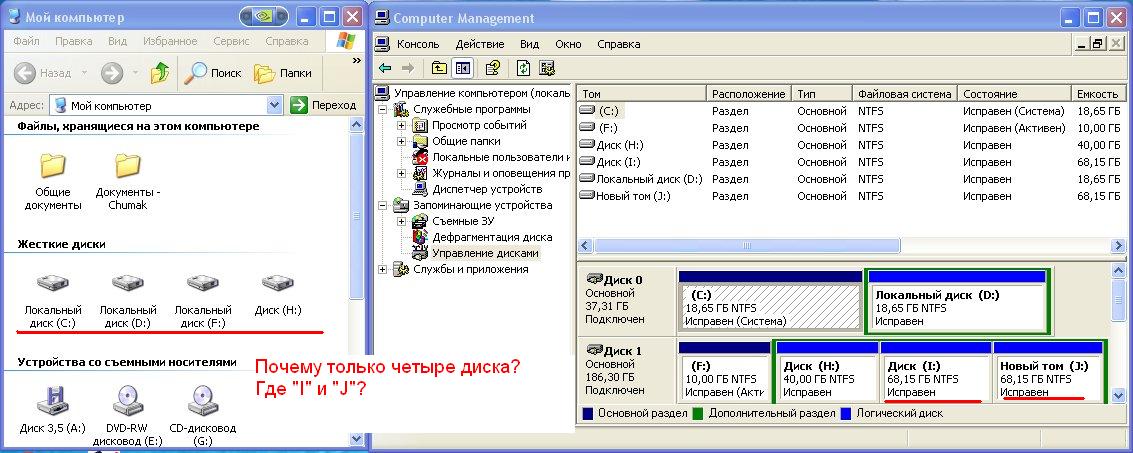Click the Up one level toolbar icon in Computer Management
This screenshot has height=453, width=1133.
point(439,68)
